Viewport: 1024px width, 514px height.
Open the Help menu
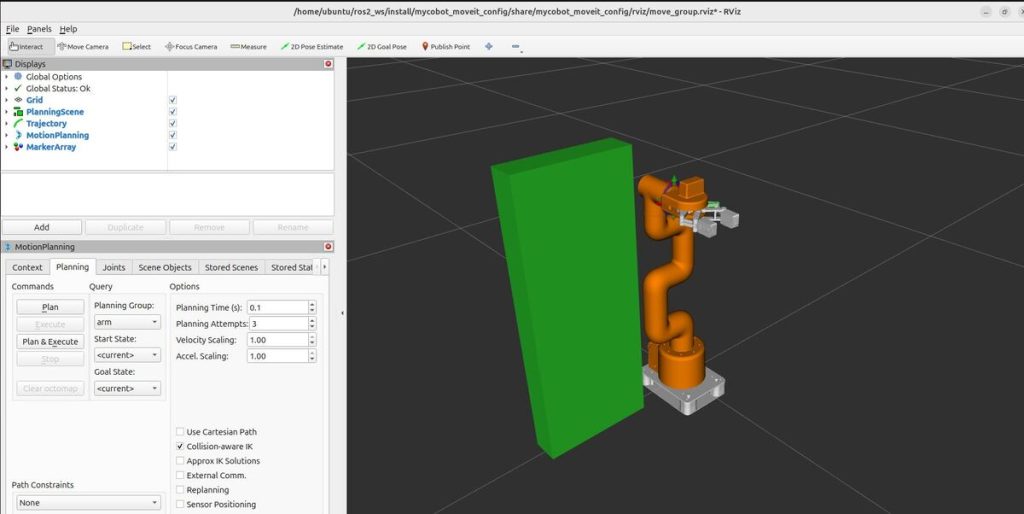pyautogui.click(x=68, y=29)
